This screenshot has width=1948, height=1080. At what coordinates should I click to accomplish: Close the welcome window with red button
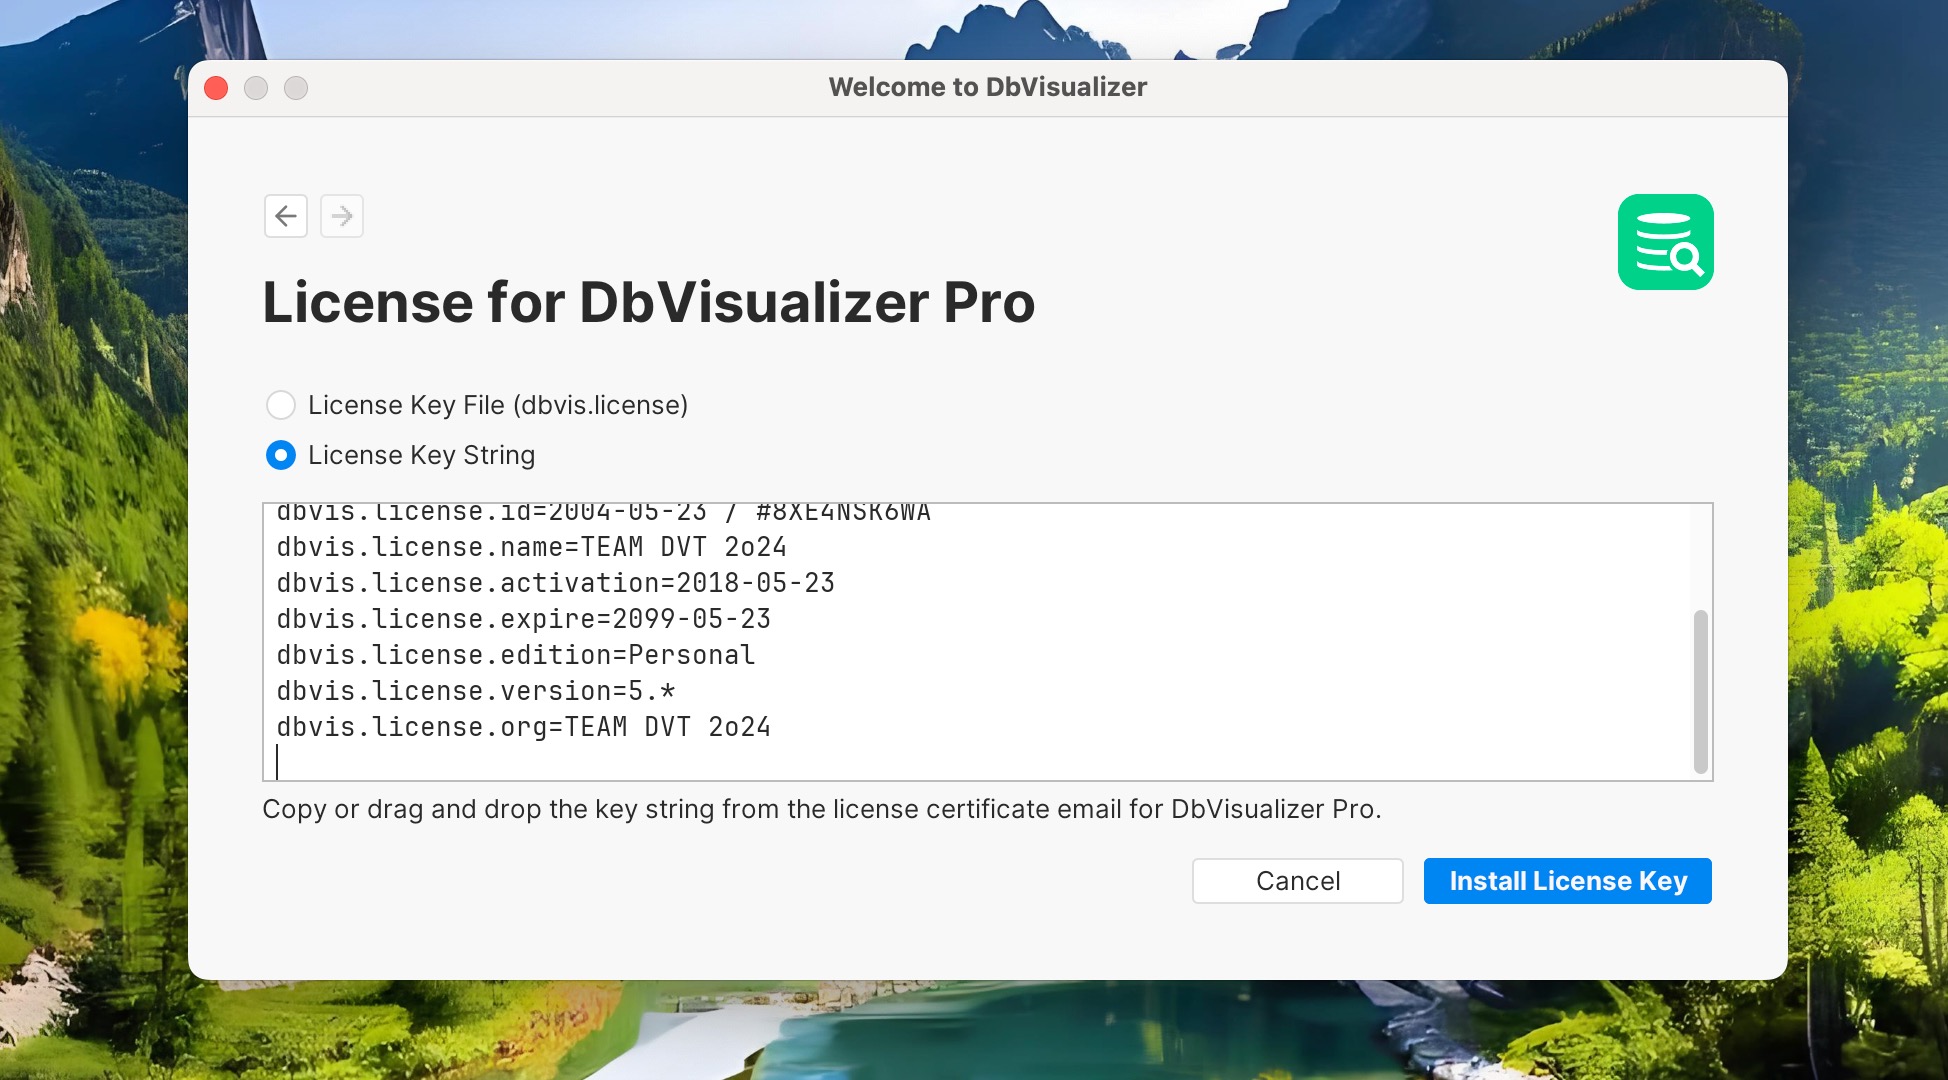pyautogui.click(x=216, y=88)
